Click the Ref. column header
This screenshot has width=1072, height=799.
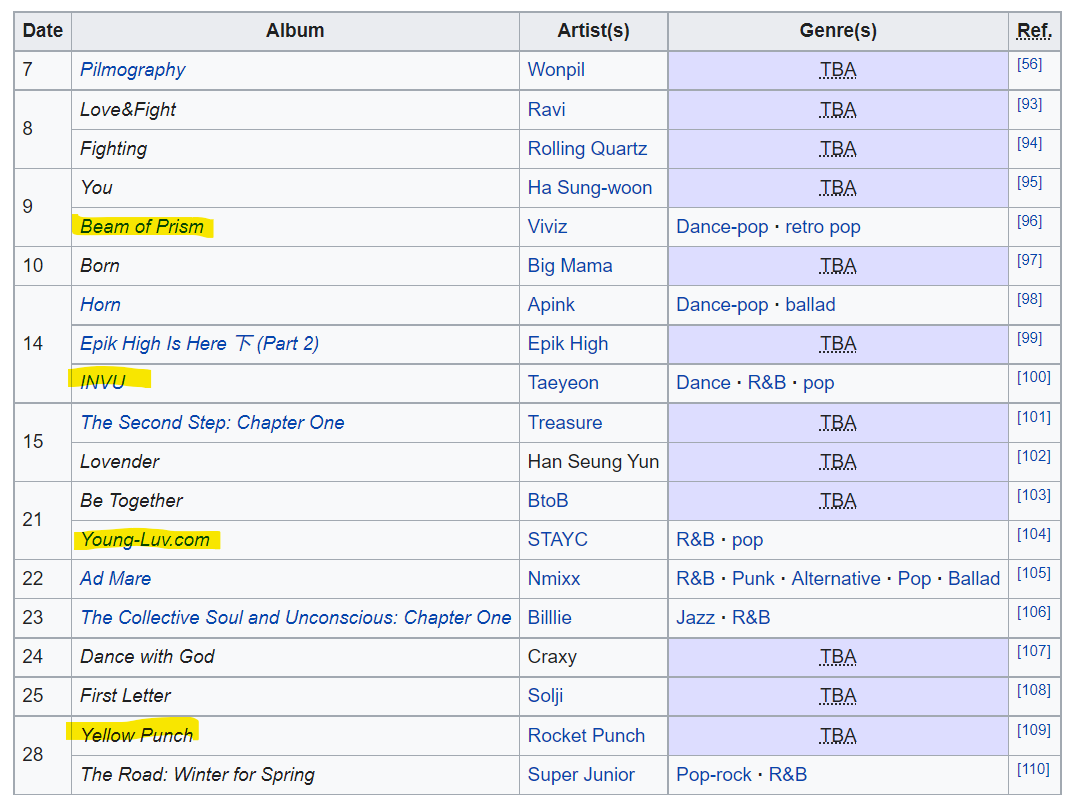(x=1034, y=31)
